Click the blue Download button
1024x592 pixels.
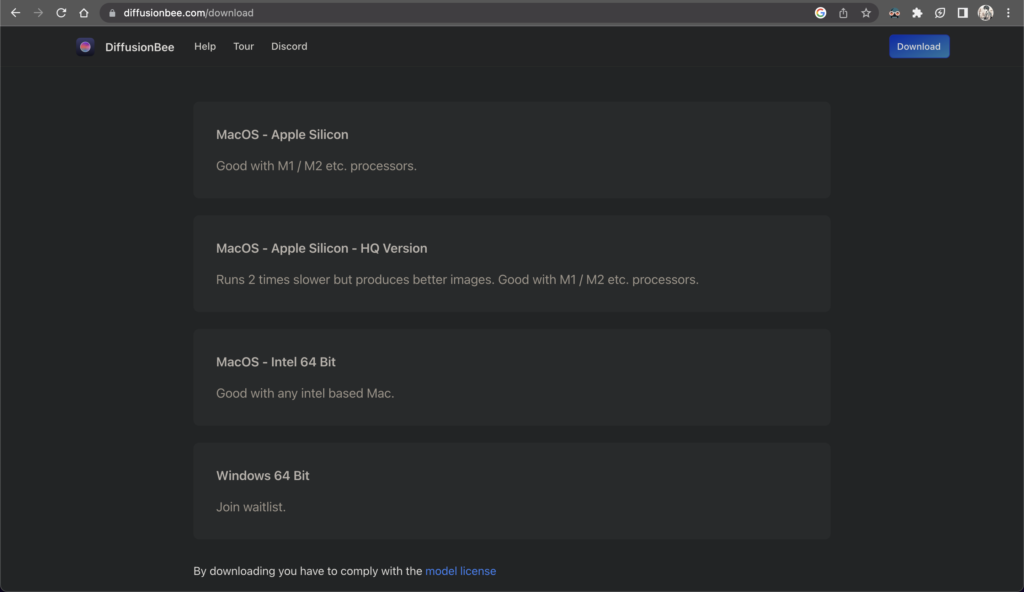click(918, 47)
